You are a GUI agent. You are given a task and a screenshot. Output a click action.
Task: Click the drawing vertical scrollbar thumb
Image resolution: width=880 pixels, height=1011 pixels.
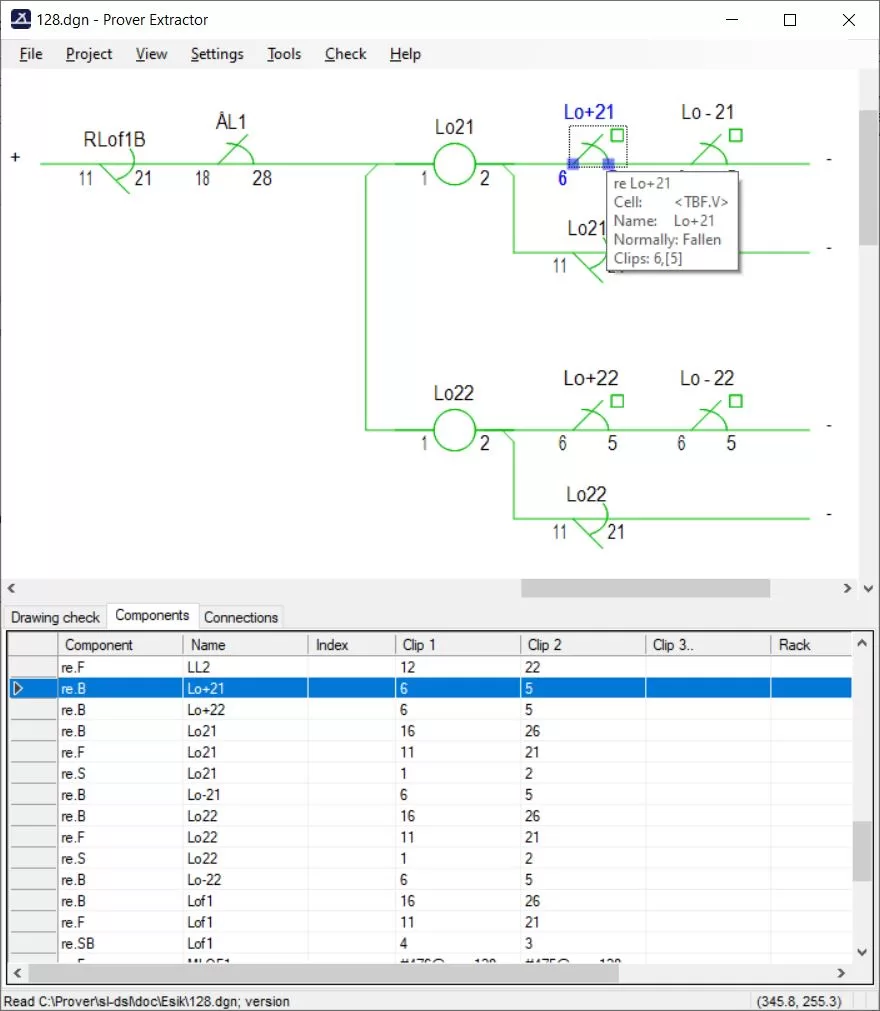click(x=868, y=177)
